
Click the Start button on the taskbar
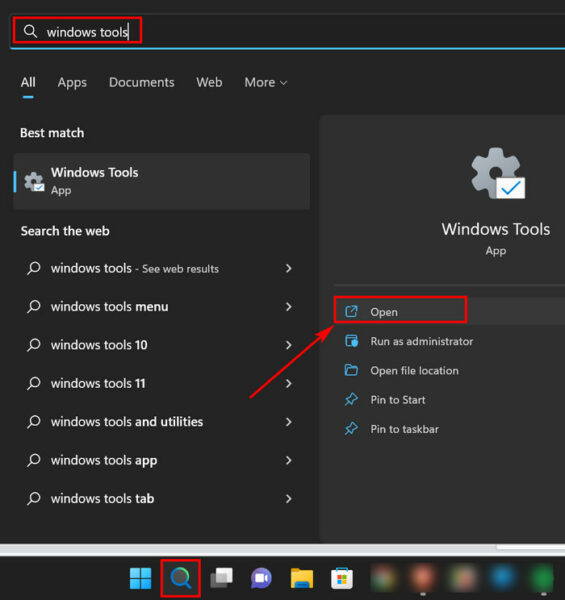coord(140,578)
